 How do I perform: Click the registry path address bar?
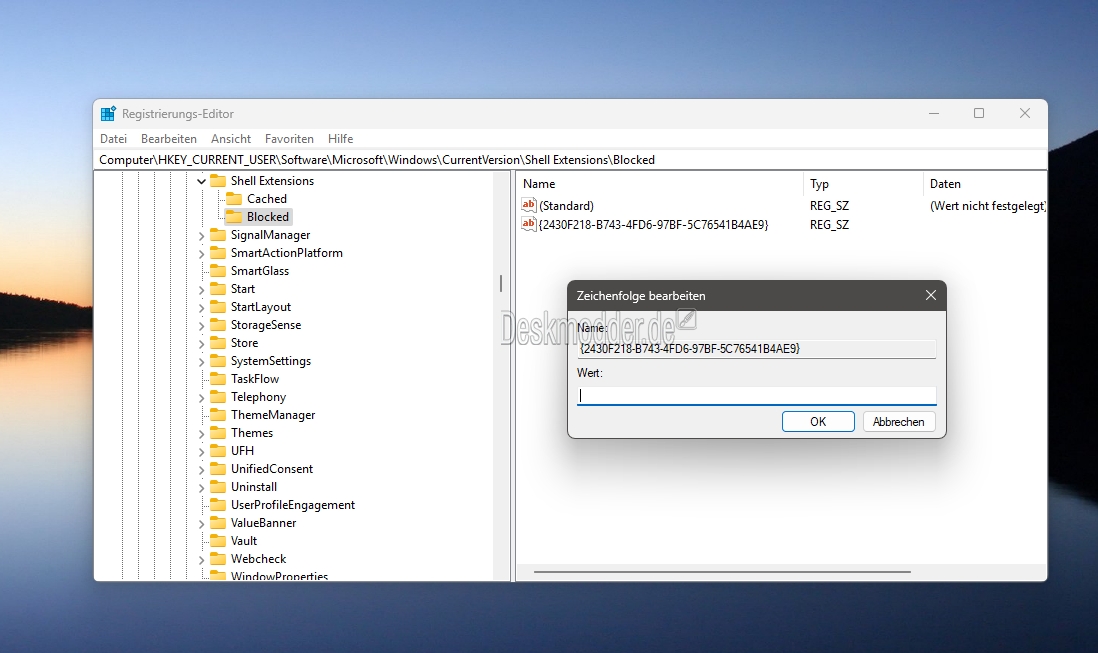(x=570, y=160)
